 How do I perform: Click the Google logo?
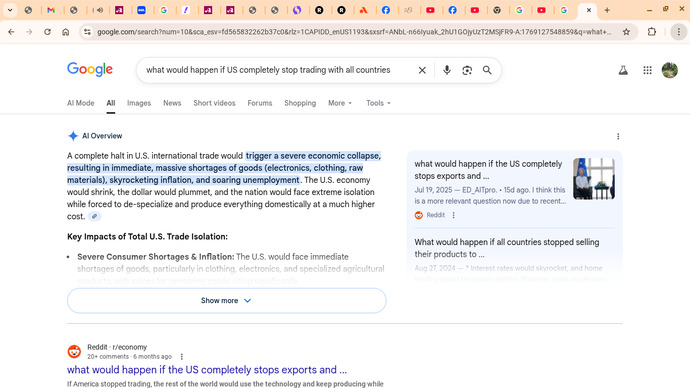(90, 69)
